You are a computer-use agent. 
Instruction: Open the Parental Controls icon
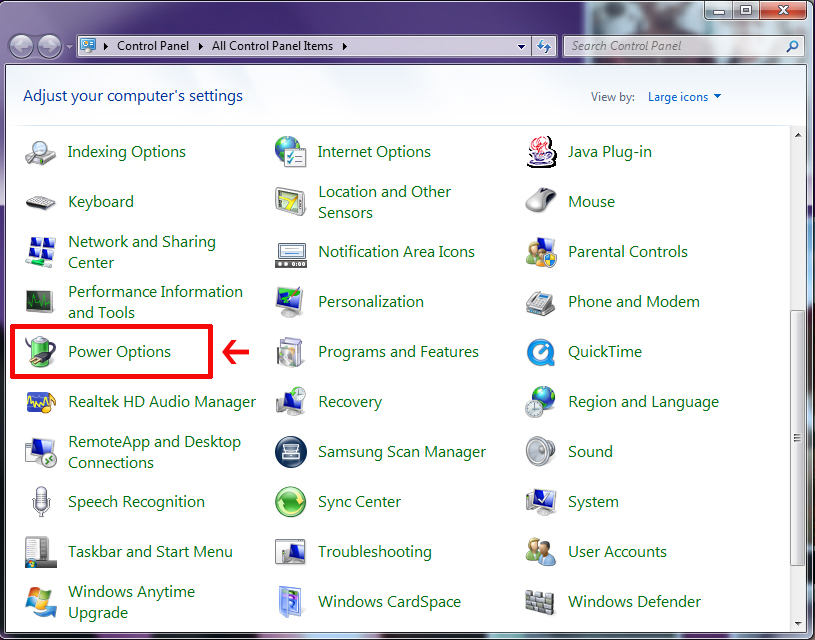point(541,252)
